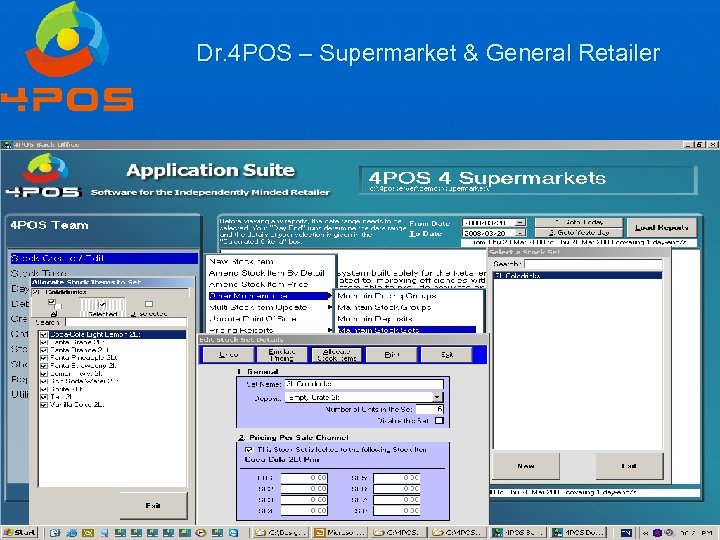Click the Set Name text field

pyautogui.click(x=364, y=384)
